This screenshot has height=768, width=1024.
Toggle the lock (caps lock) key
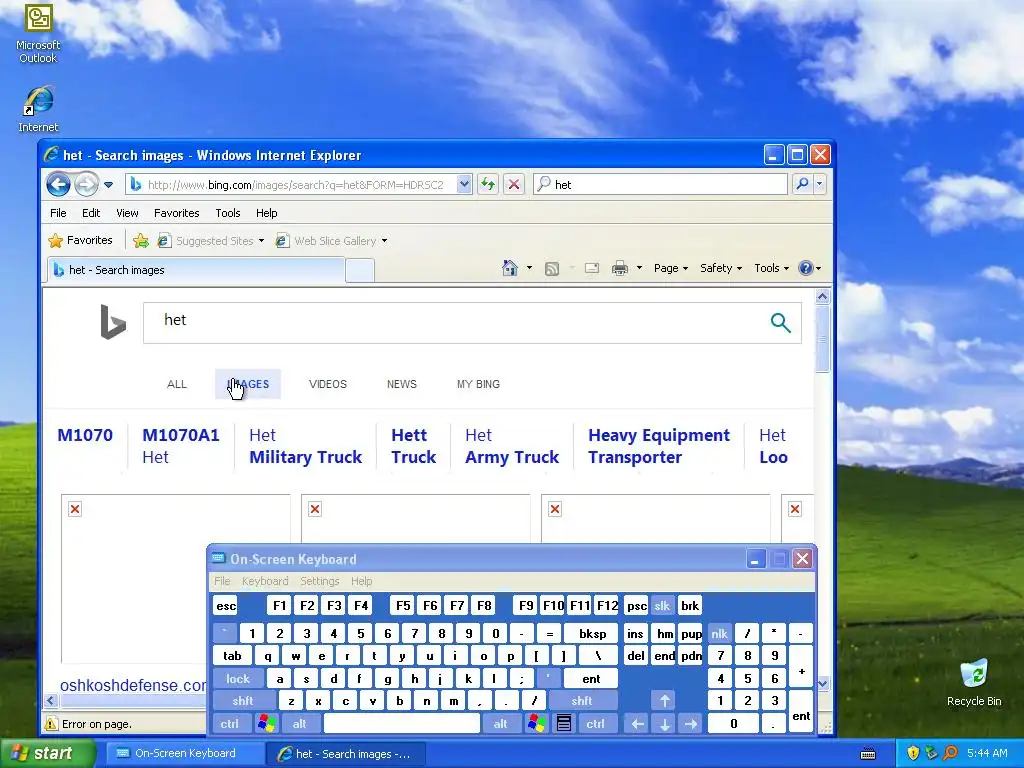[238, 679]
